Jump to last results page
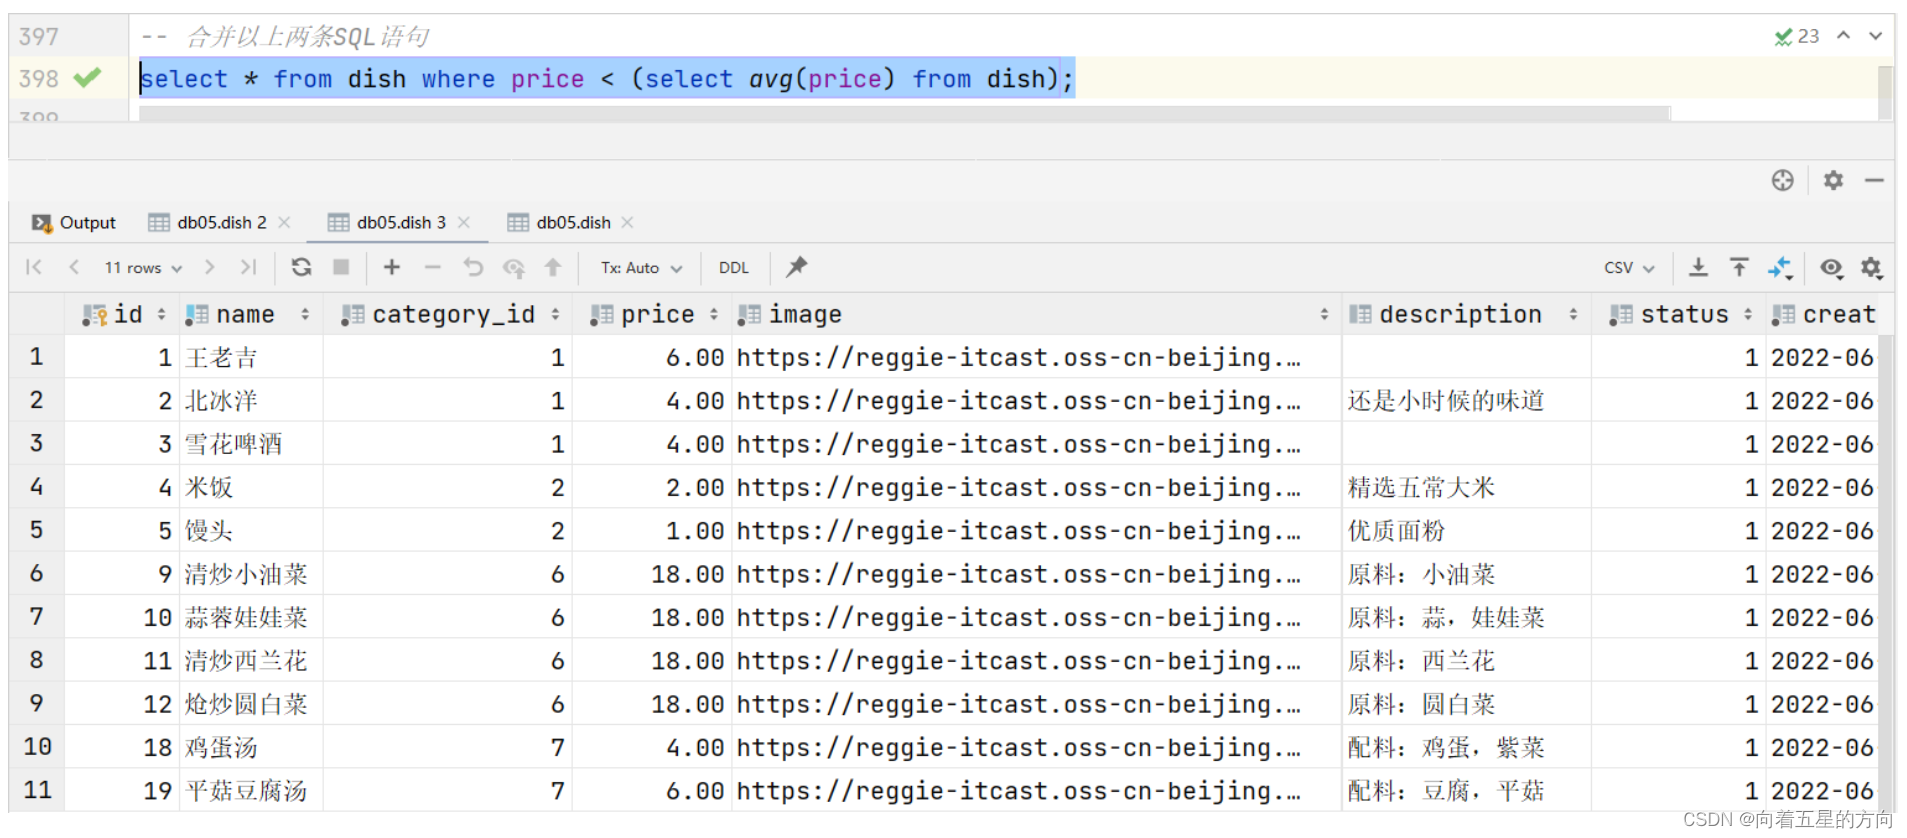Image resolution: width=1907 pixels, height=838 pixels. 248,267
